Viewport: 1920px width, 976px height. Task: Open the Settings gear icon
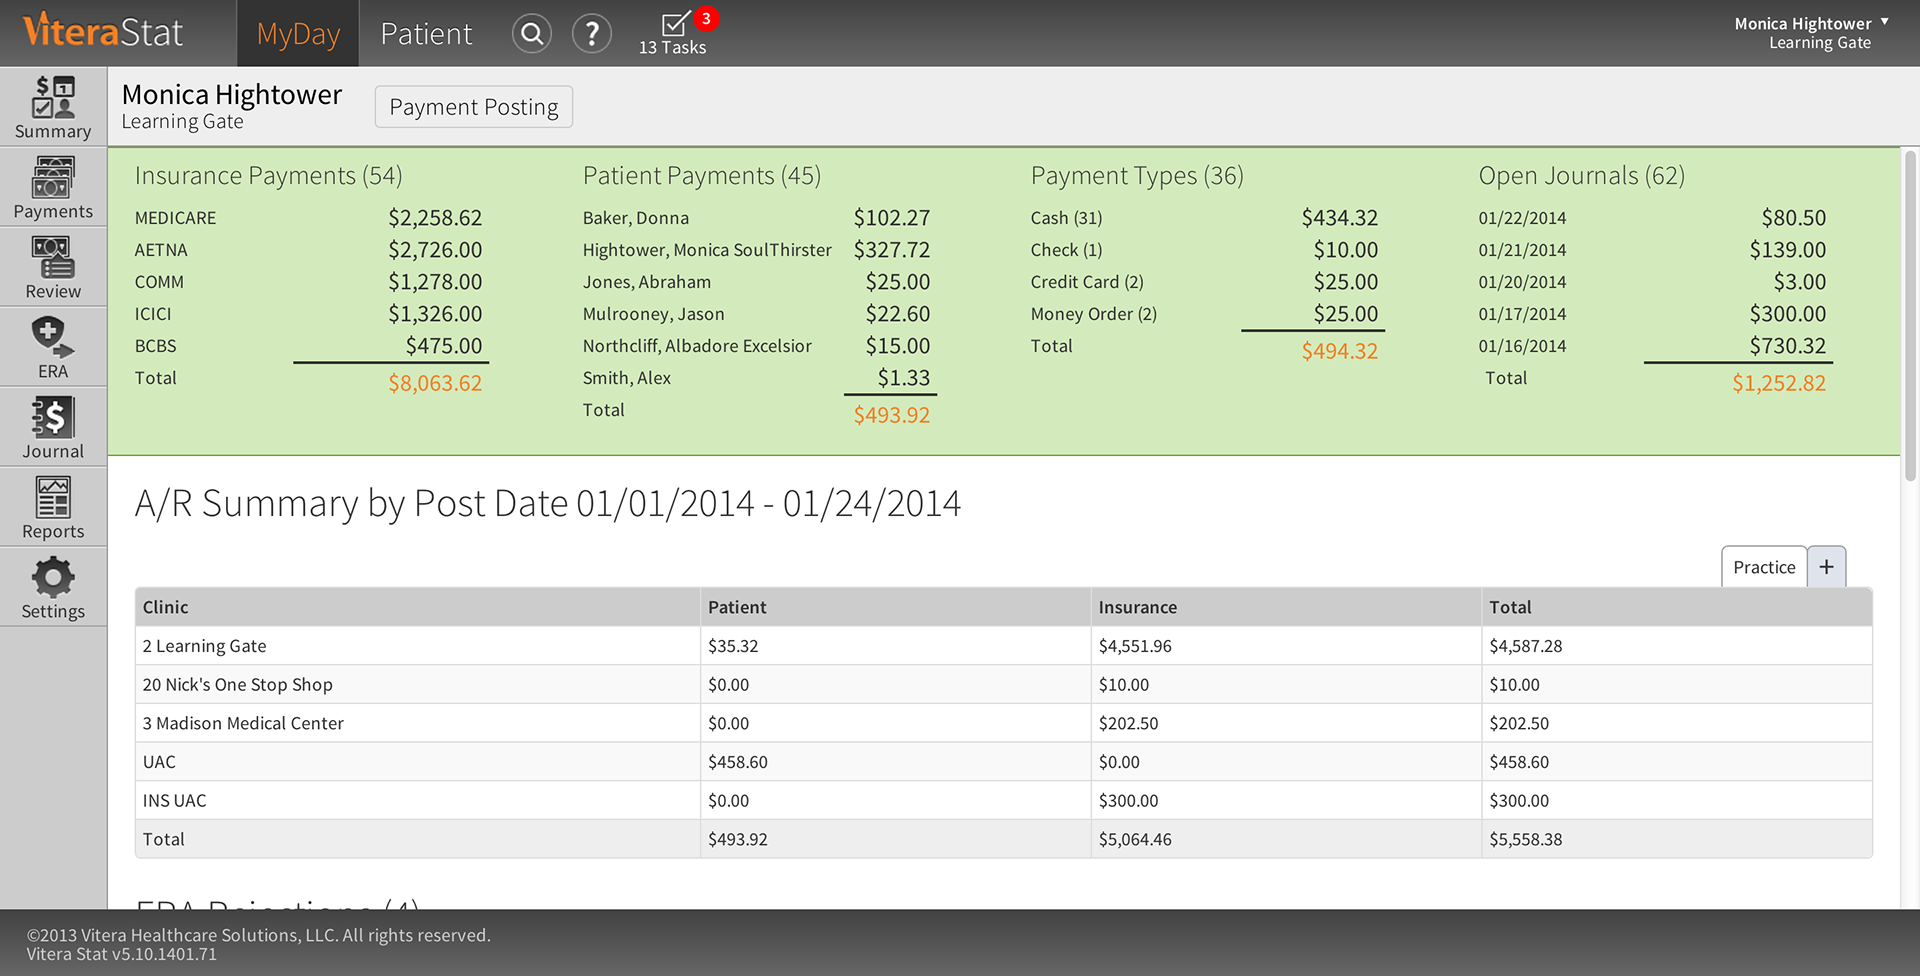[x=53, y=587]
